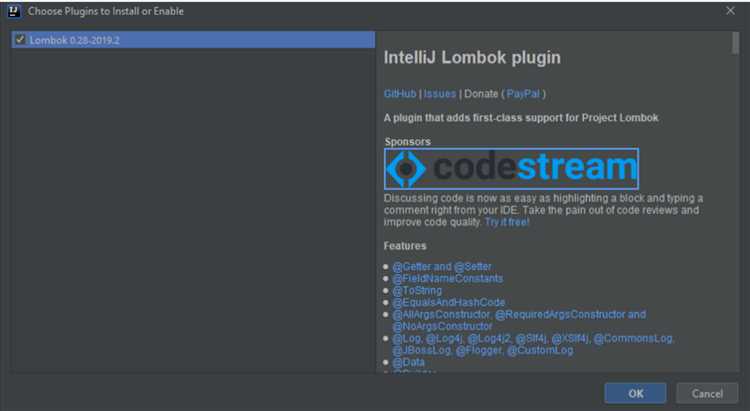Image resolution: width=750 pixels, height=411 pixels.
Task: Open the Issues link
Action: [440, 94]
